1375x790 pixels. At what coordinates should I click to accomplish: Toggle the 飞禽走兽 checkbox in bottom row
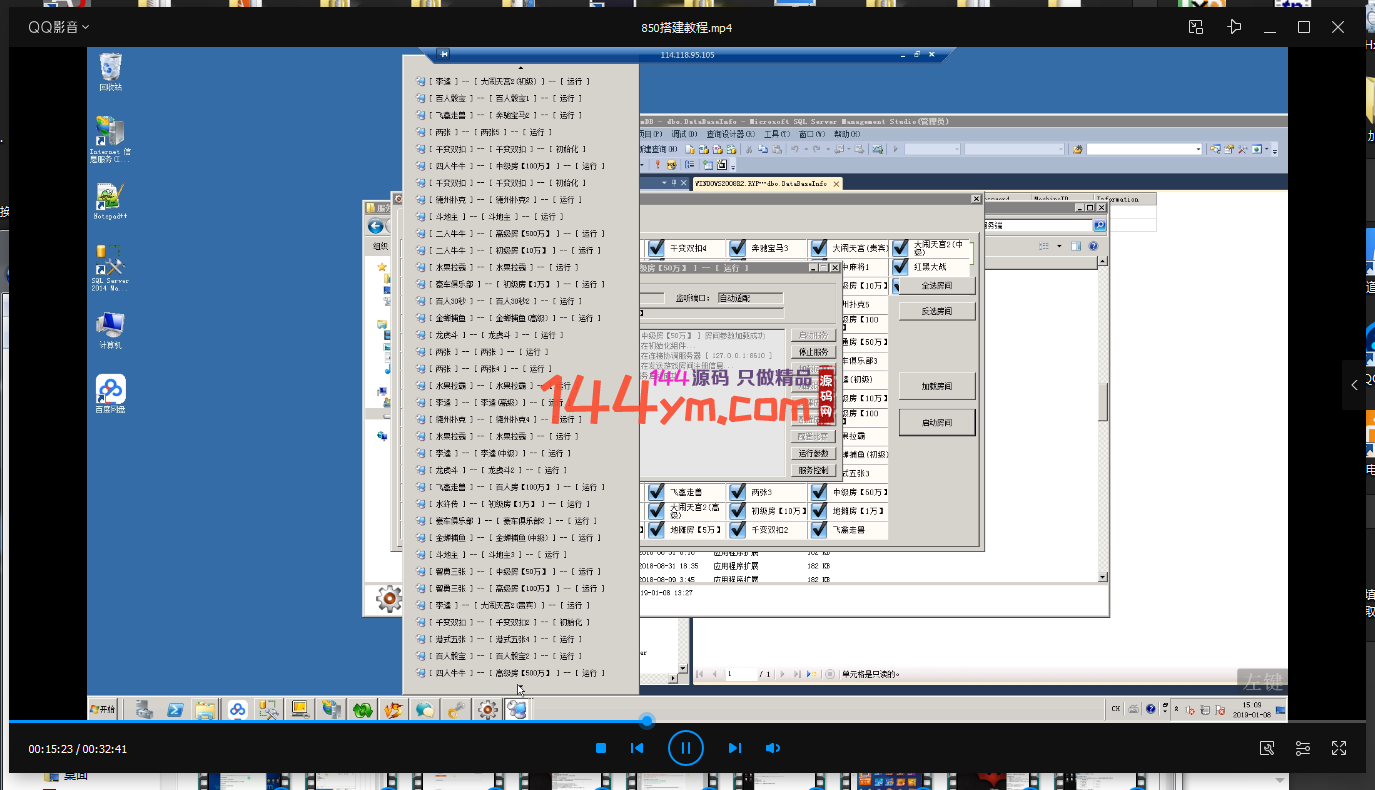point(656,492)
